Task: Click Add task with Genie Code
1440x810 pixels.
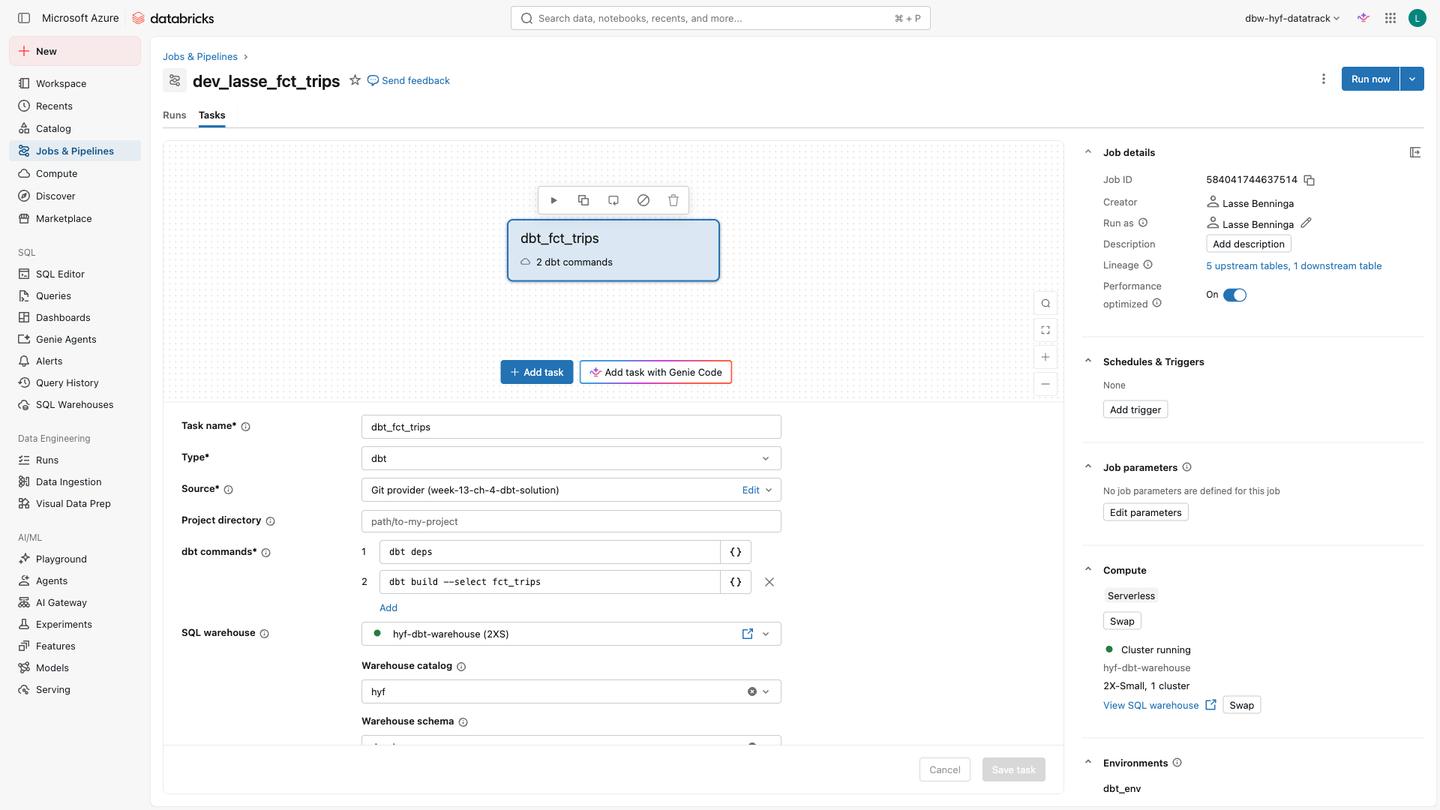Action: [x=656, y=372]
